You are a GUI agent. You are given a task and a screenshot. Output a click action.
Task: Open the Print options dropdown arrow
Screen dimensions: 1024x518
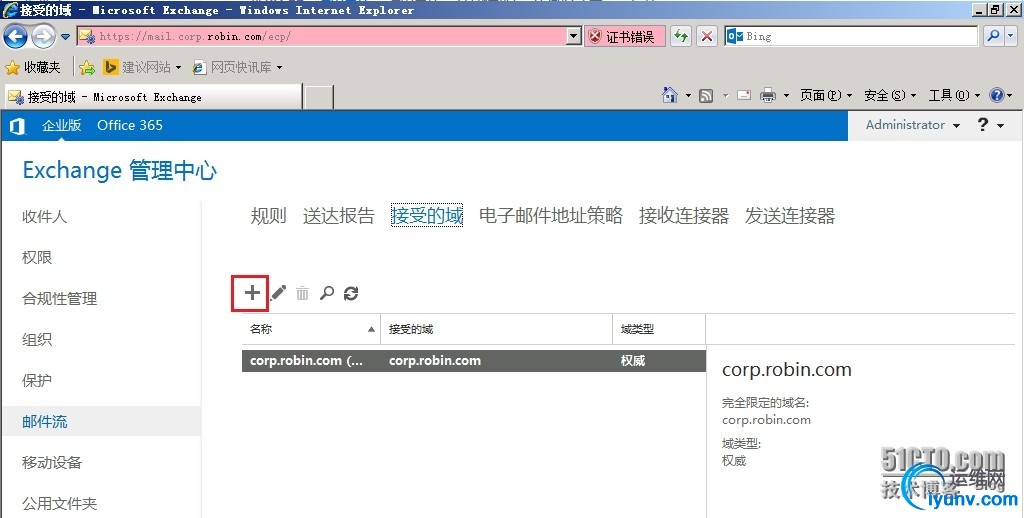pos(786,96)
